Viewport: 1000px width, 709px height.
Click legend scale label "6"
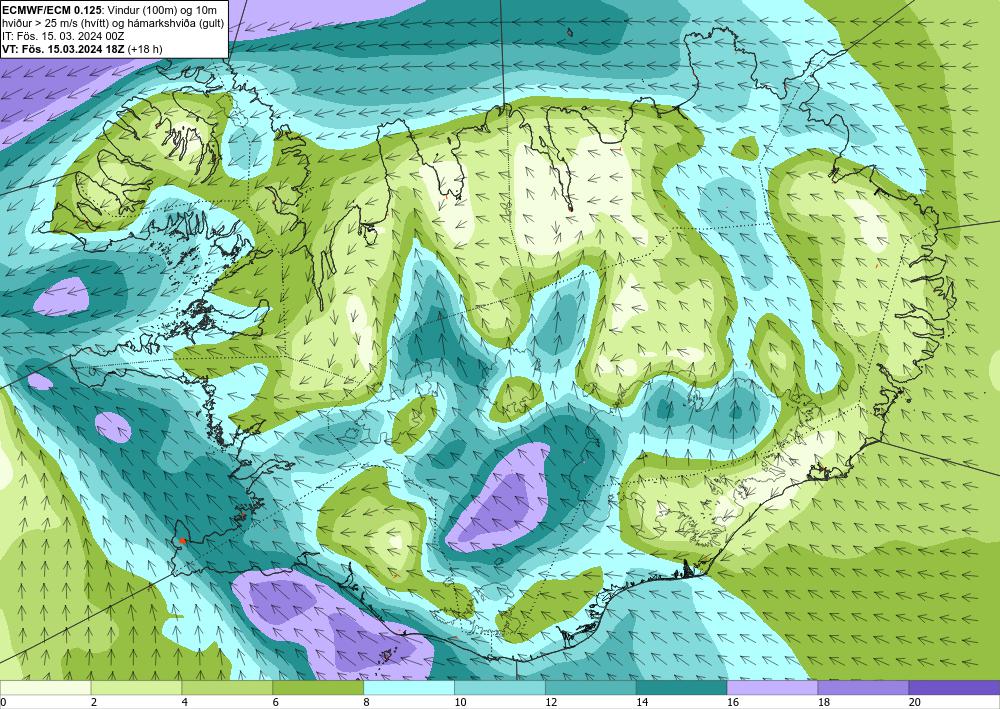tap(276, 703)
